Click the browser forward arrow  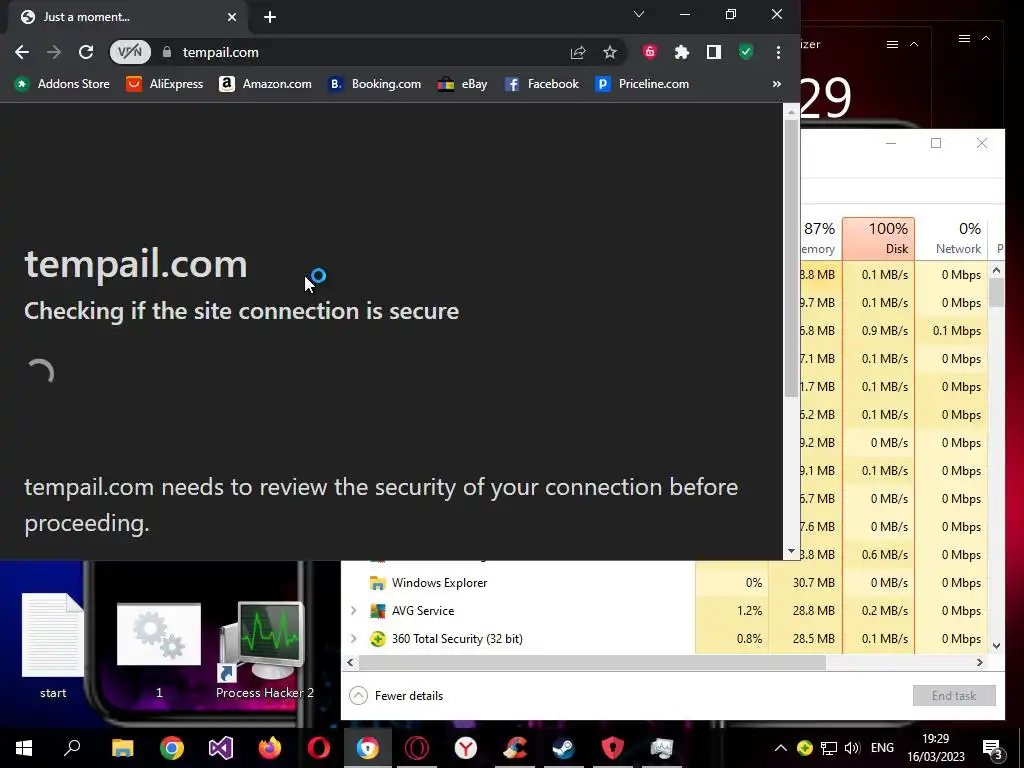point(54,52)
